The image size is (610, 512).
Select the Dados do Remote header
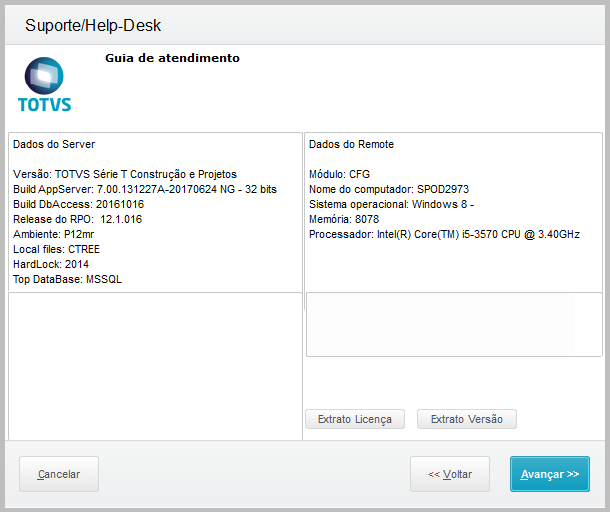tap(351, 144)
